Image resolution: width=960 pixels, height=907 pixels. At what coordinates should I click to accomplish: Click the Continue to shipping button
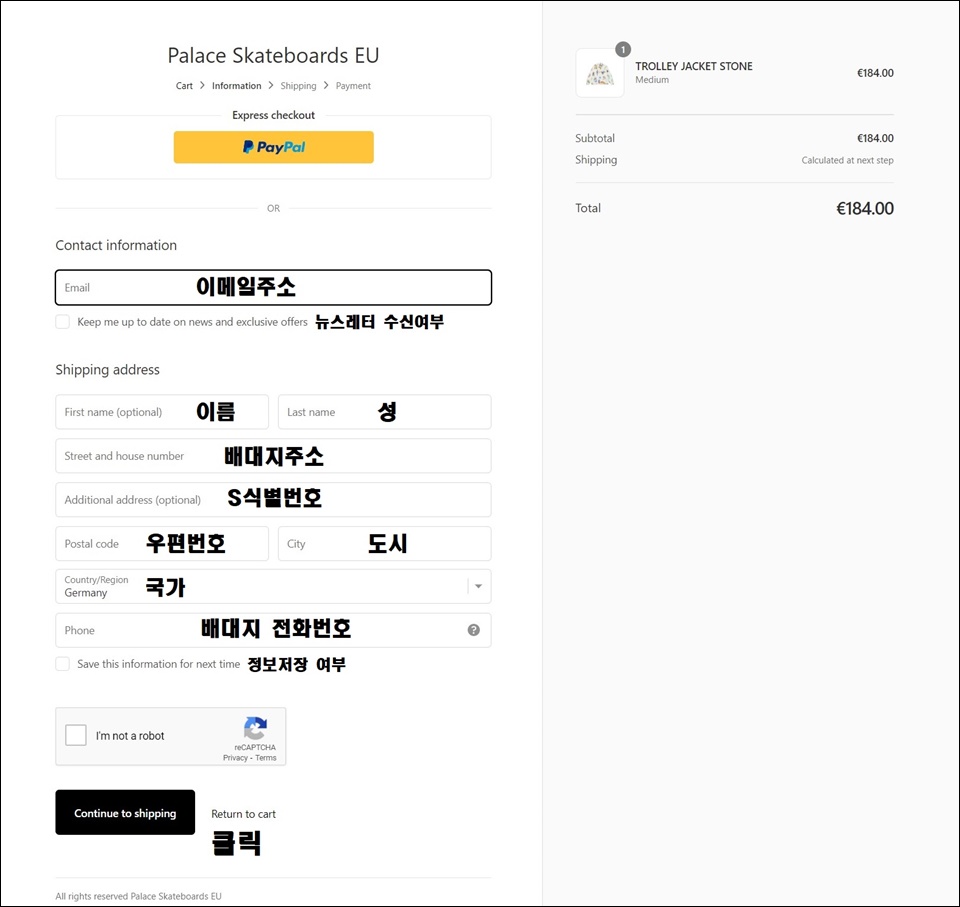coord(125,813)
